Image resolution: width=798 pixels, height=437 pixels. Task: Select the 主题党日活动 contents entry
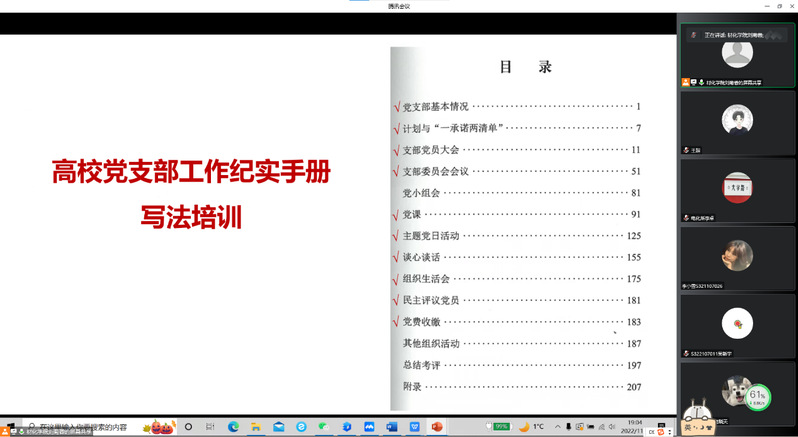click(x=437, y=236)
